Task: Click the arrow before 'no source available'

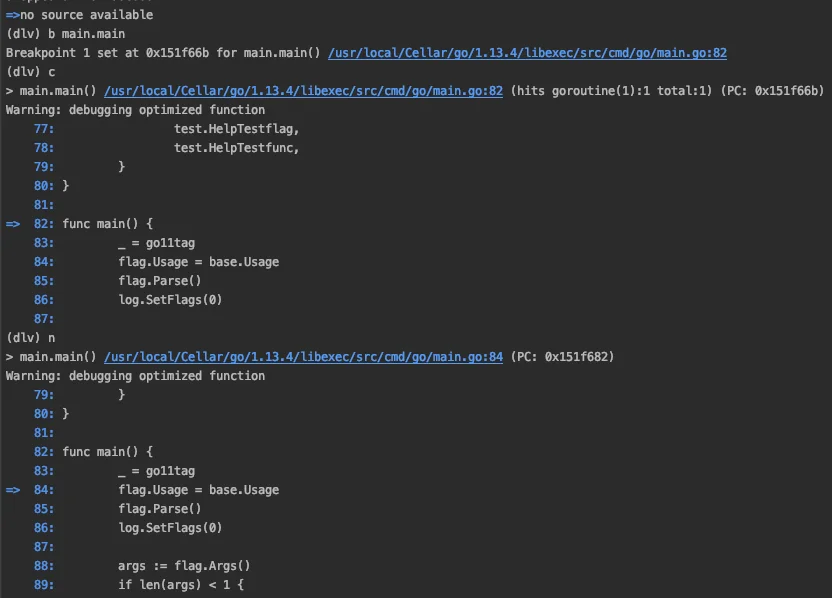Action: tap(13, 15)
